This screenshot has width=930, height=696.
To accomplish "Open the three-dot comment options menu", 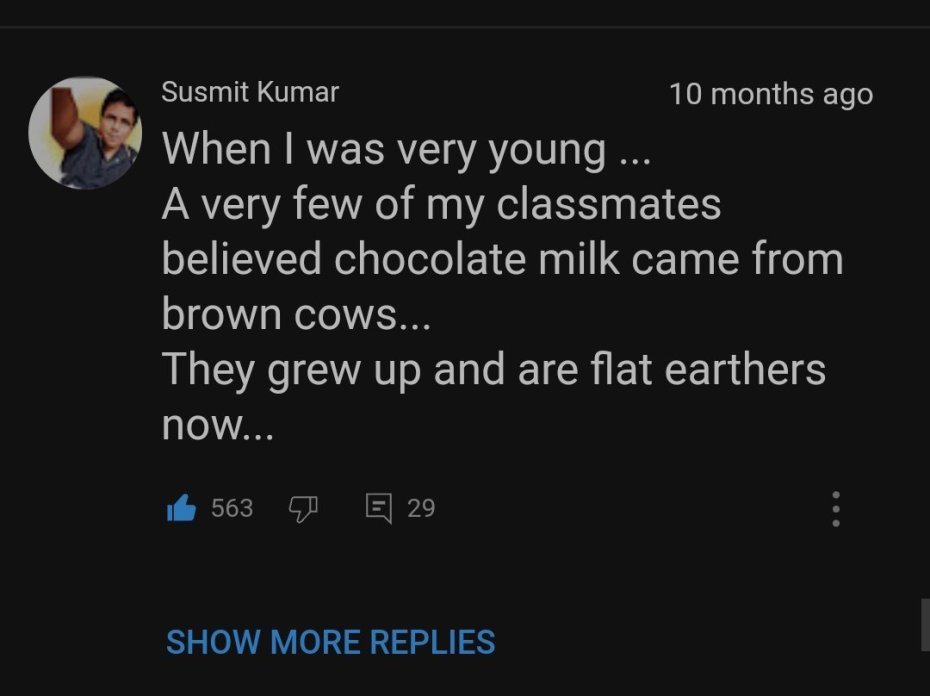I will 836,509.
